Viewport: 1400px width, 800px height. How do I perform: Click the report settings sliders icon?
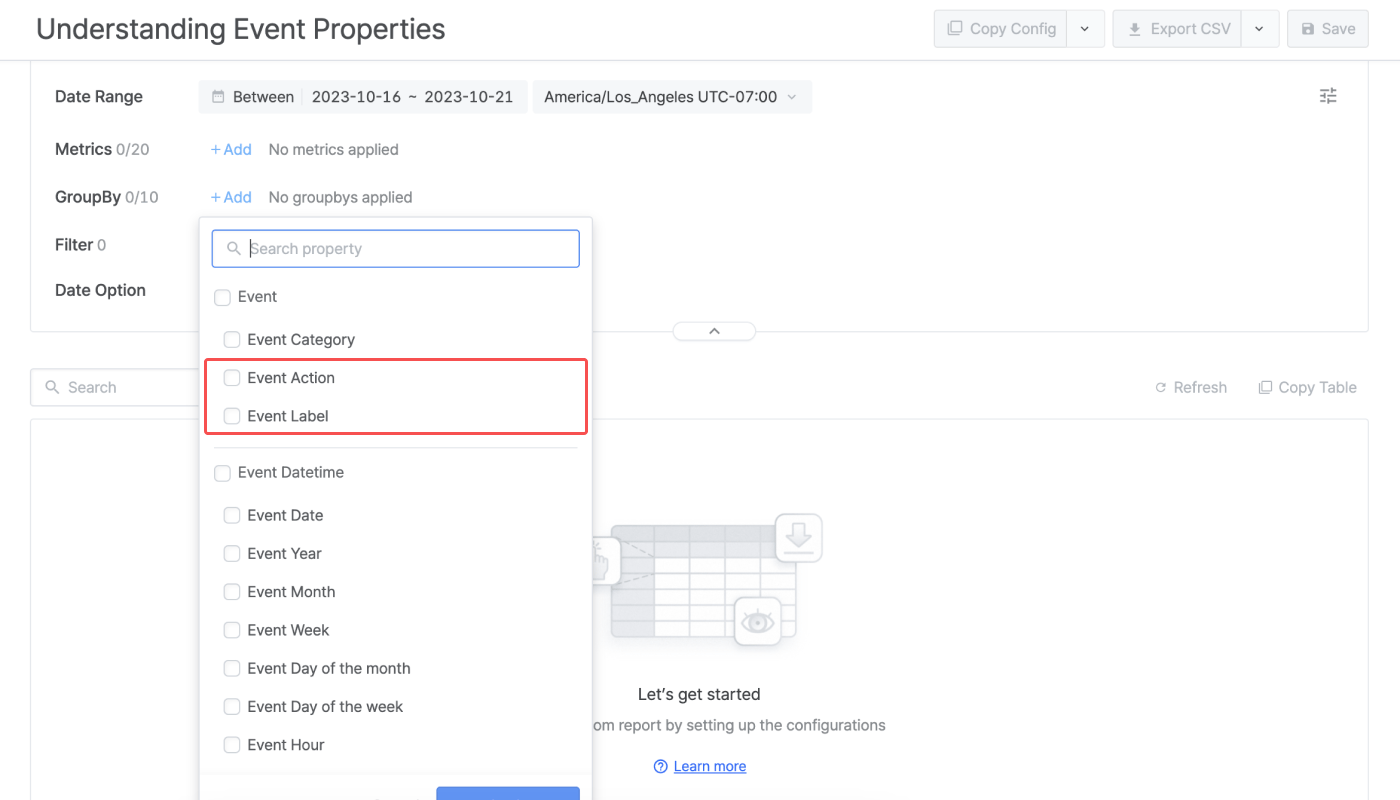coord(1328,96)
